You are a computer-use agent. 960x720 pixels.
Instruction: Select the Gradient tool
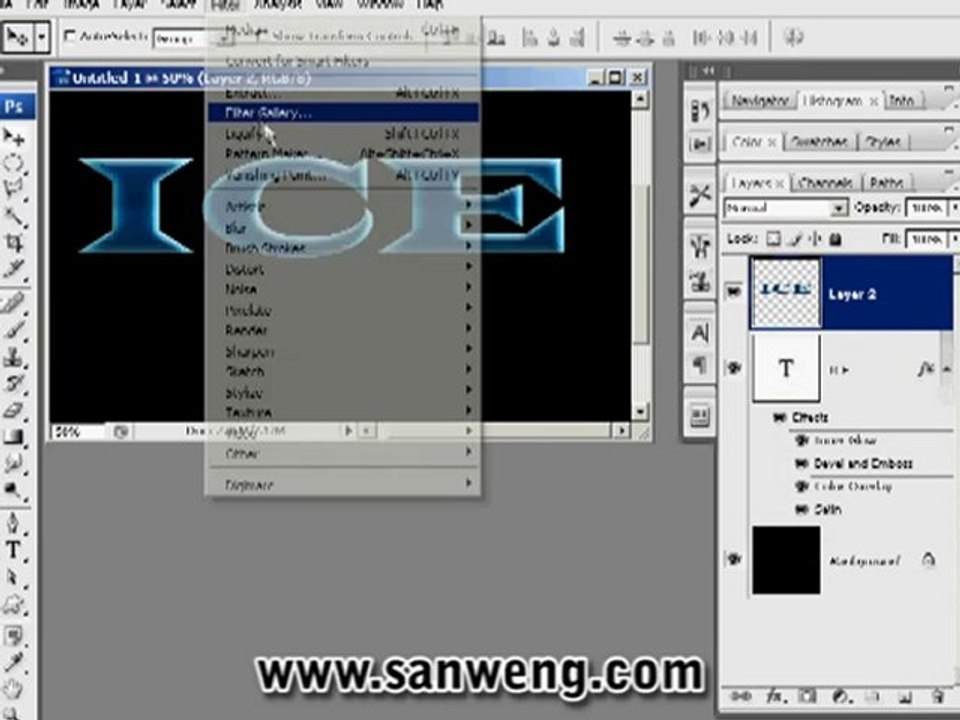click(13, 437)
